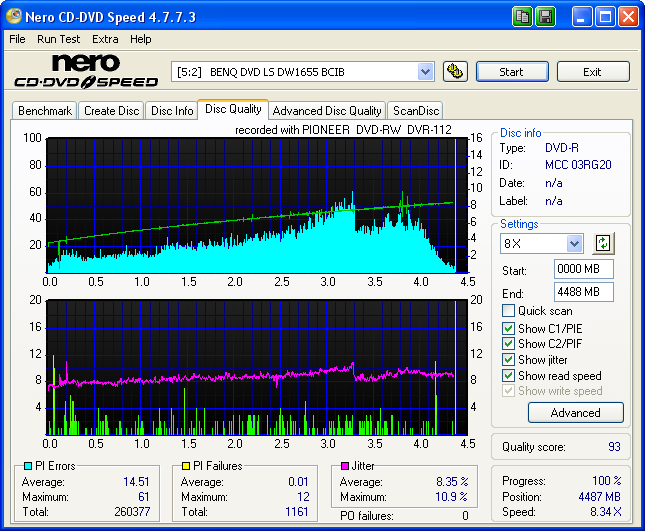The height and width of the screenshot is (531, 645).
Task: Open drive options icon next to drive selector
Action: click(x=455, y=72)
